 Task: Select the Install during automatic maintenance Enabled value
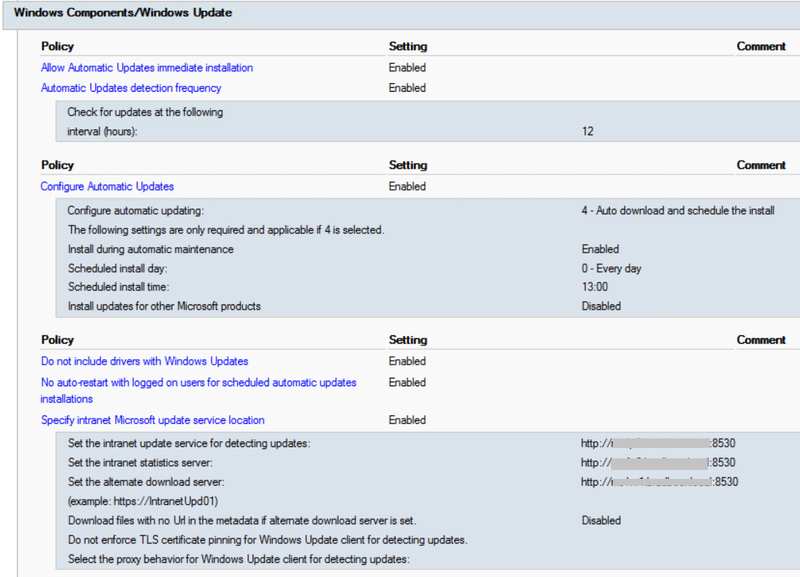coord(601,249)
